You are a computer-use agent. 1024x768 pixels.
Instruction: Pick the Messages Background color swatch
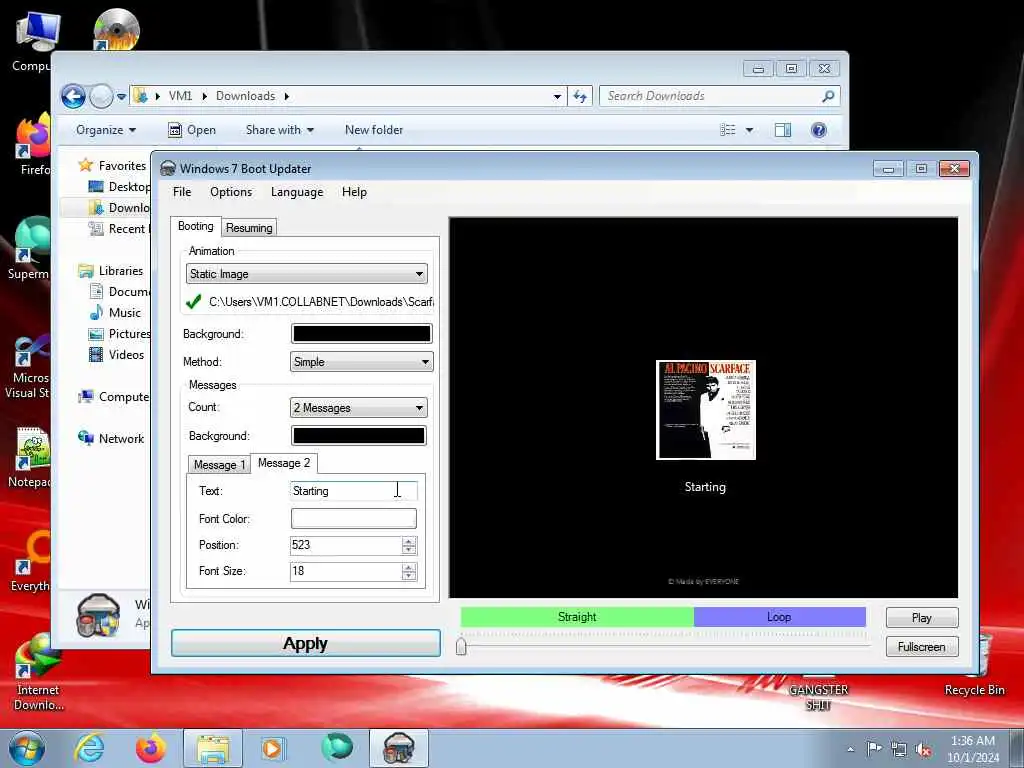coord(358,436)
